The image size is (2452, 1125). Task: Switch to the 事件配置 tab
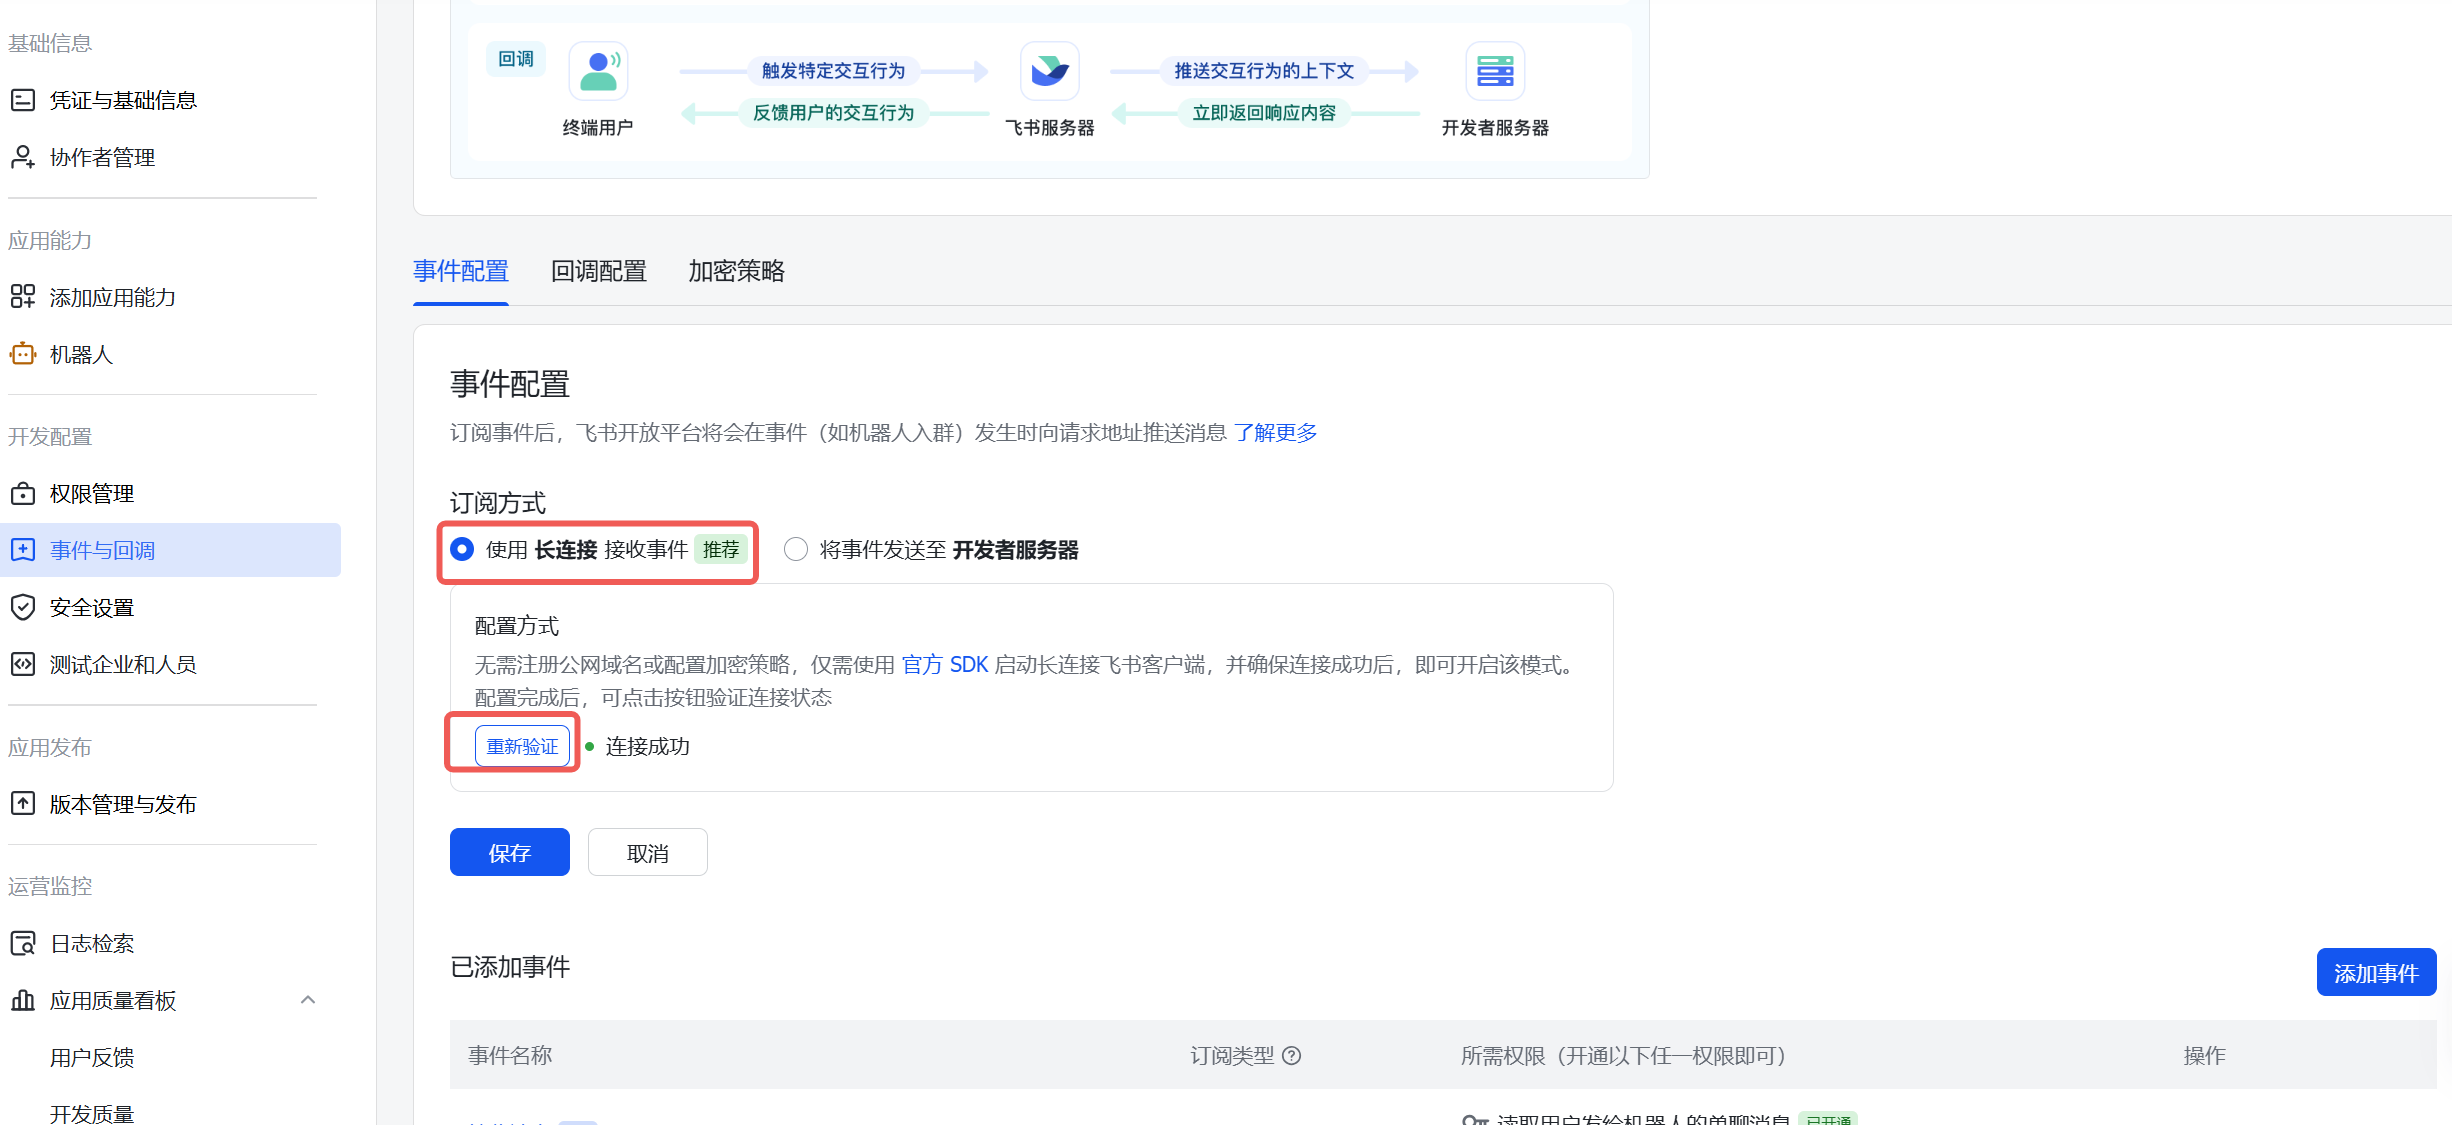click(461, 271)
